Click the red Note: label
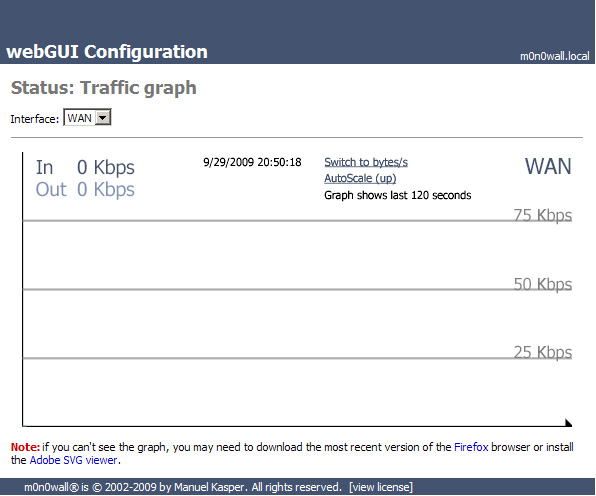This screenshot has height=496, width=596. 25,447
